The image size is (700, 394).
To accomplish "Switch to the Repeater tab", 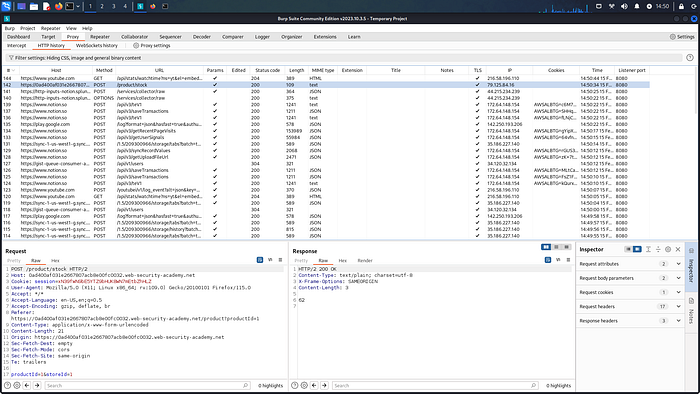I will pos(100,37).
